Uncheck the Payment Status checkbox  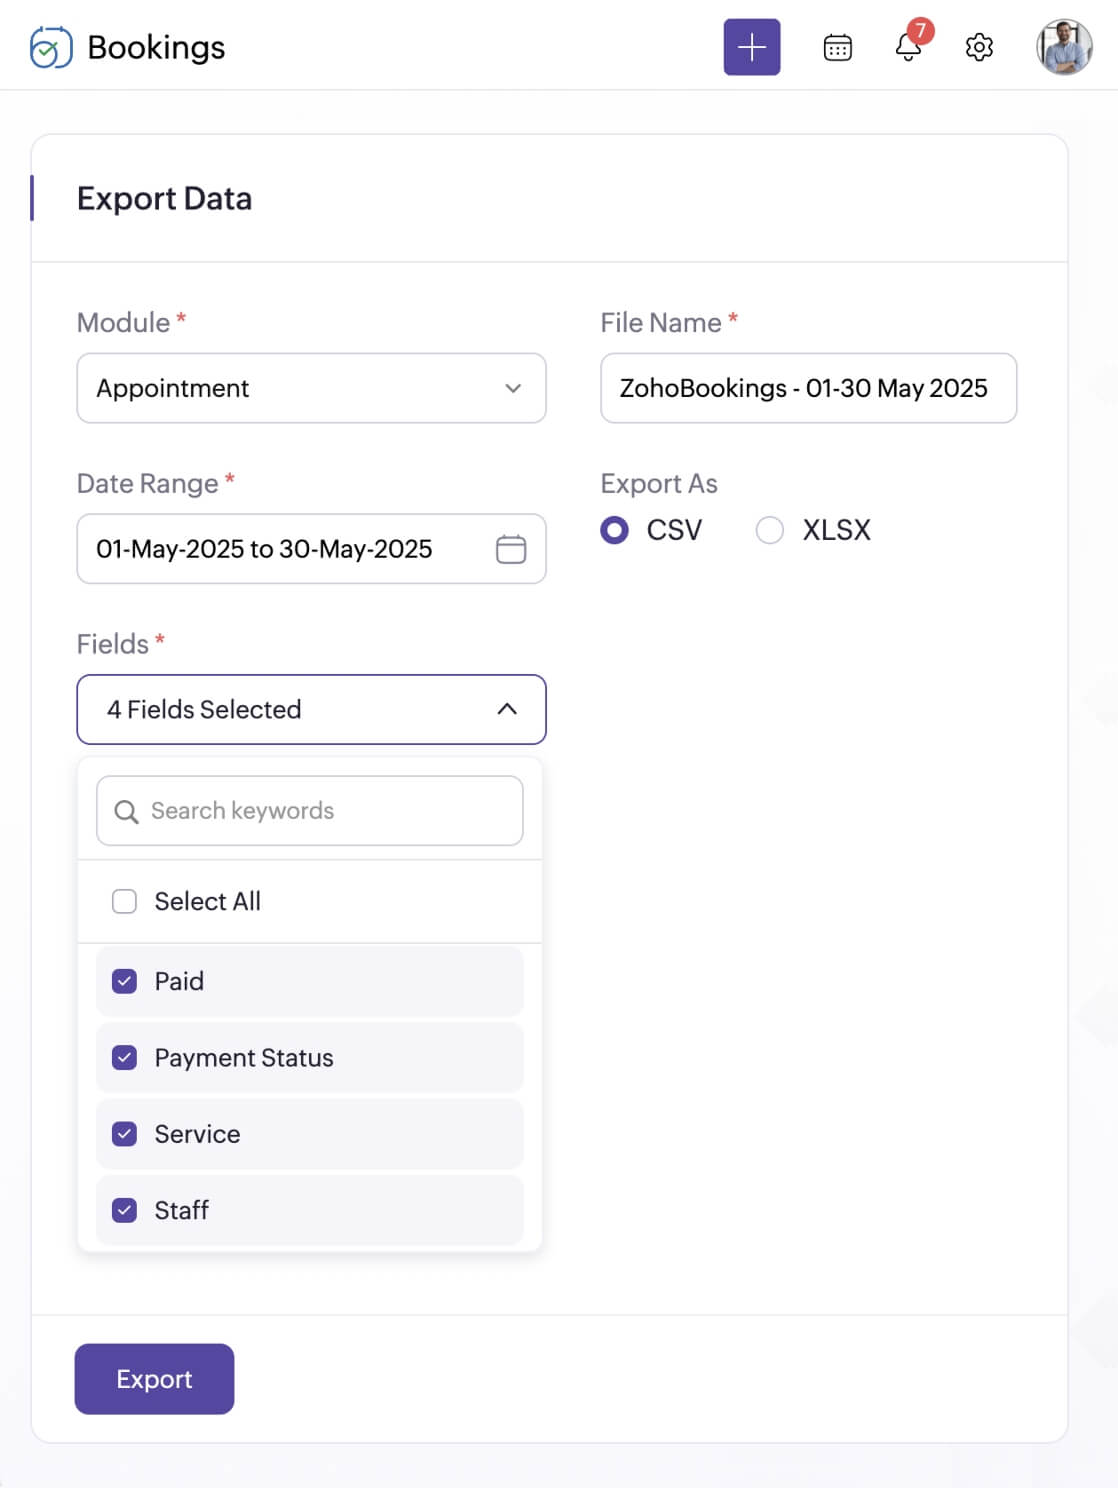(x=125, y=1057)
